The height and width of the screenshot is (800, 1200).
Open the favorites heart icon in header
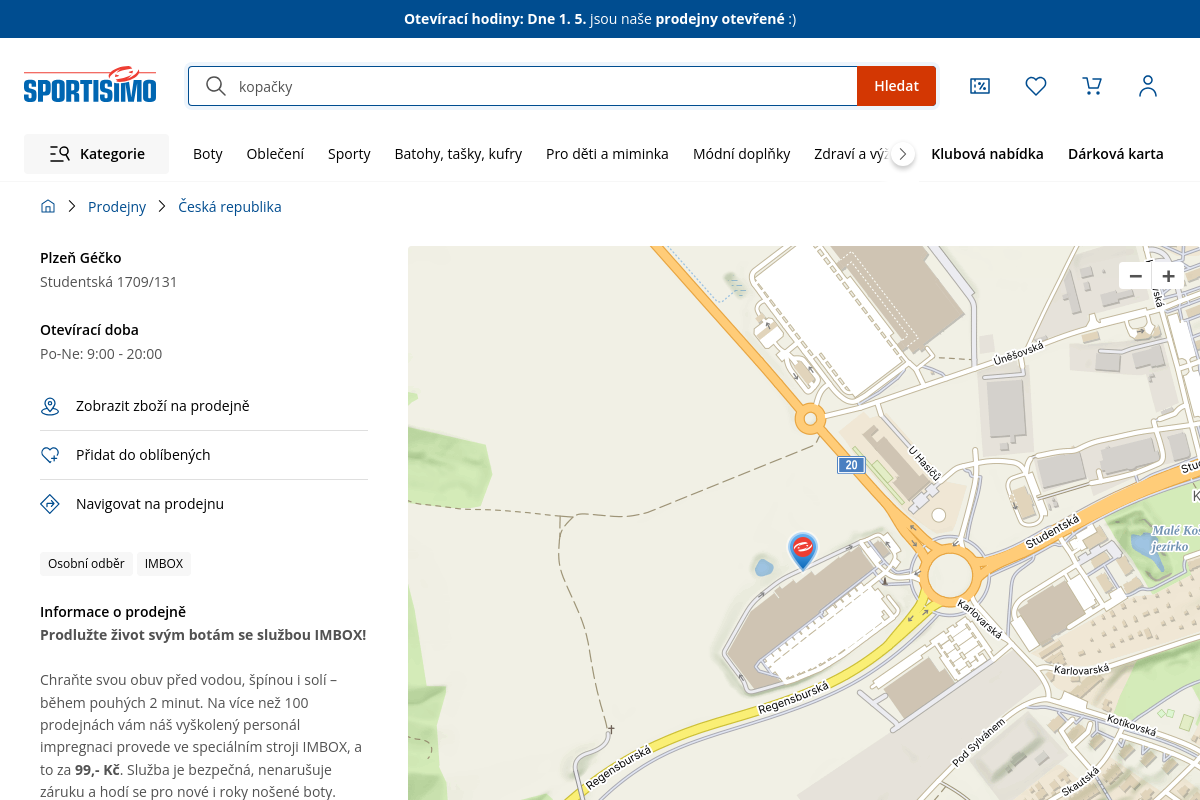pyautogui.click(x=1036, y=86)
